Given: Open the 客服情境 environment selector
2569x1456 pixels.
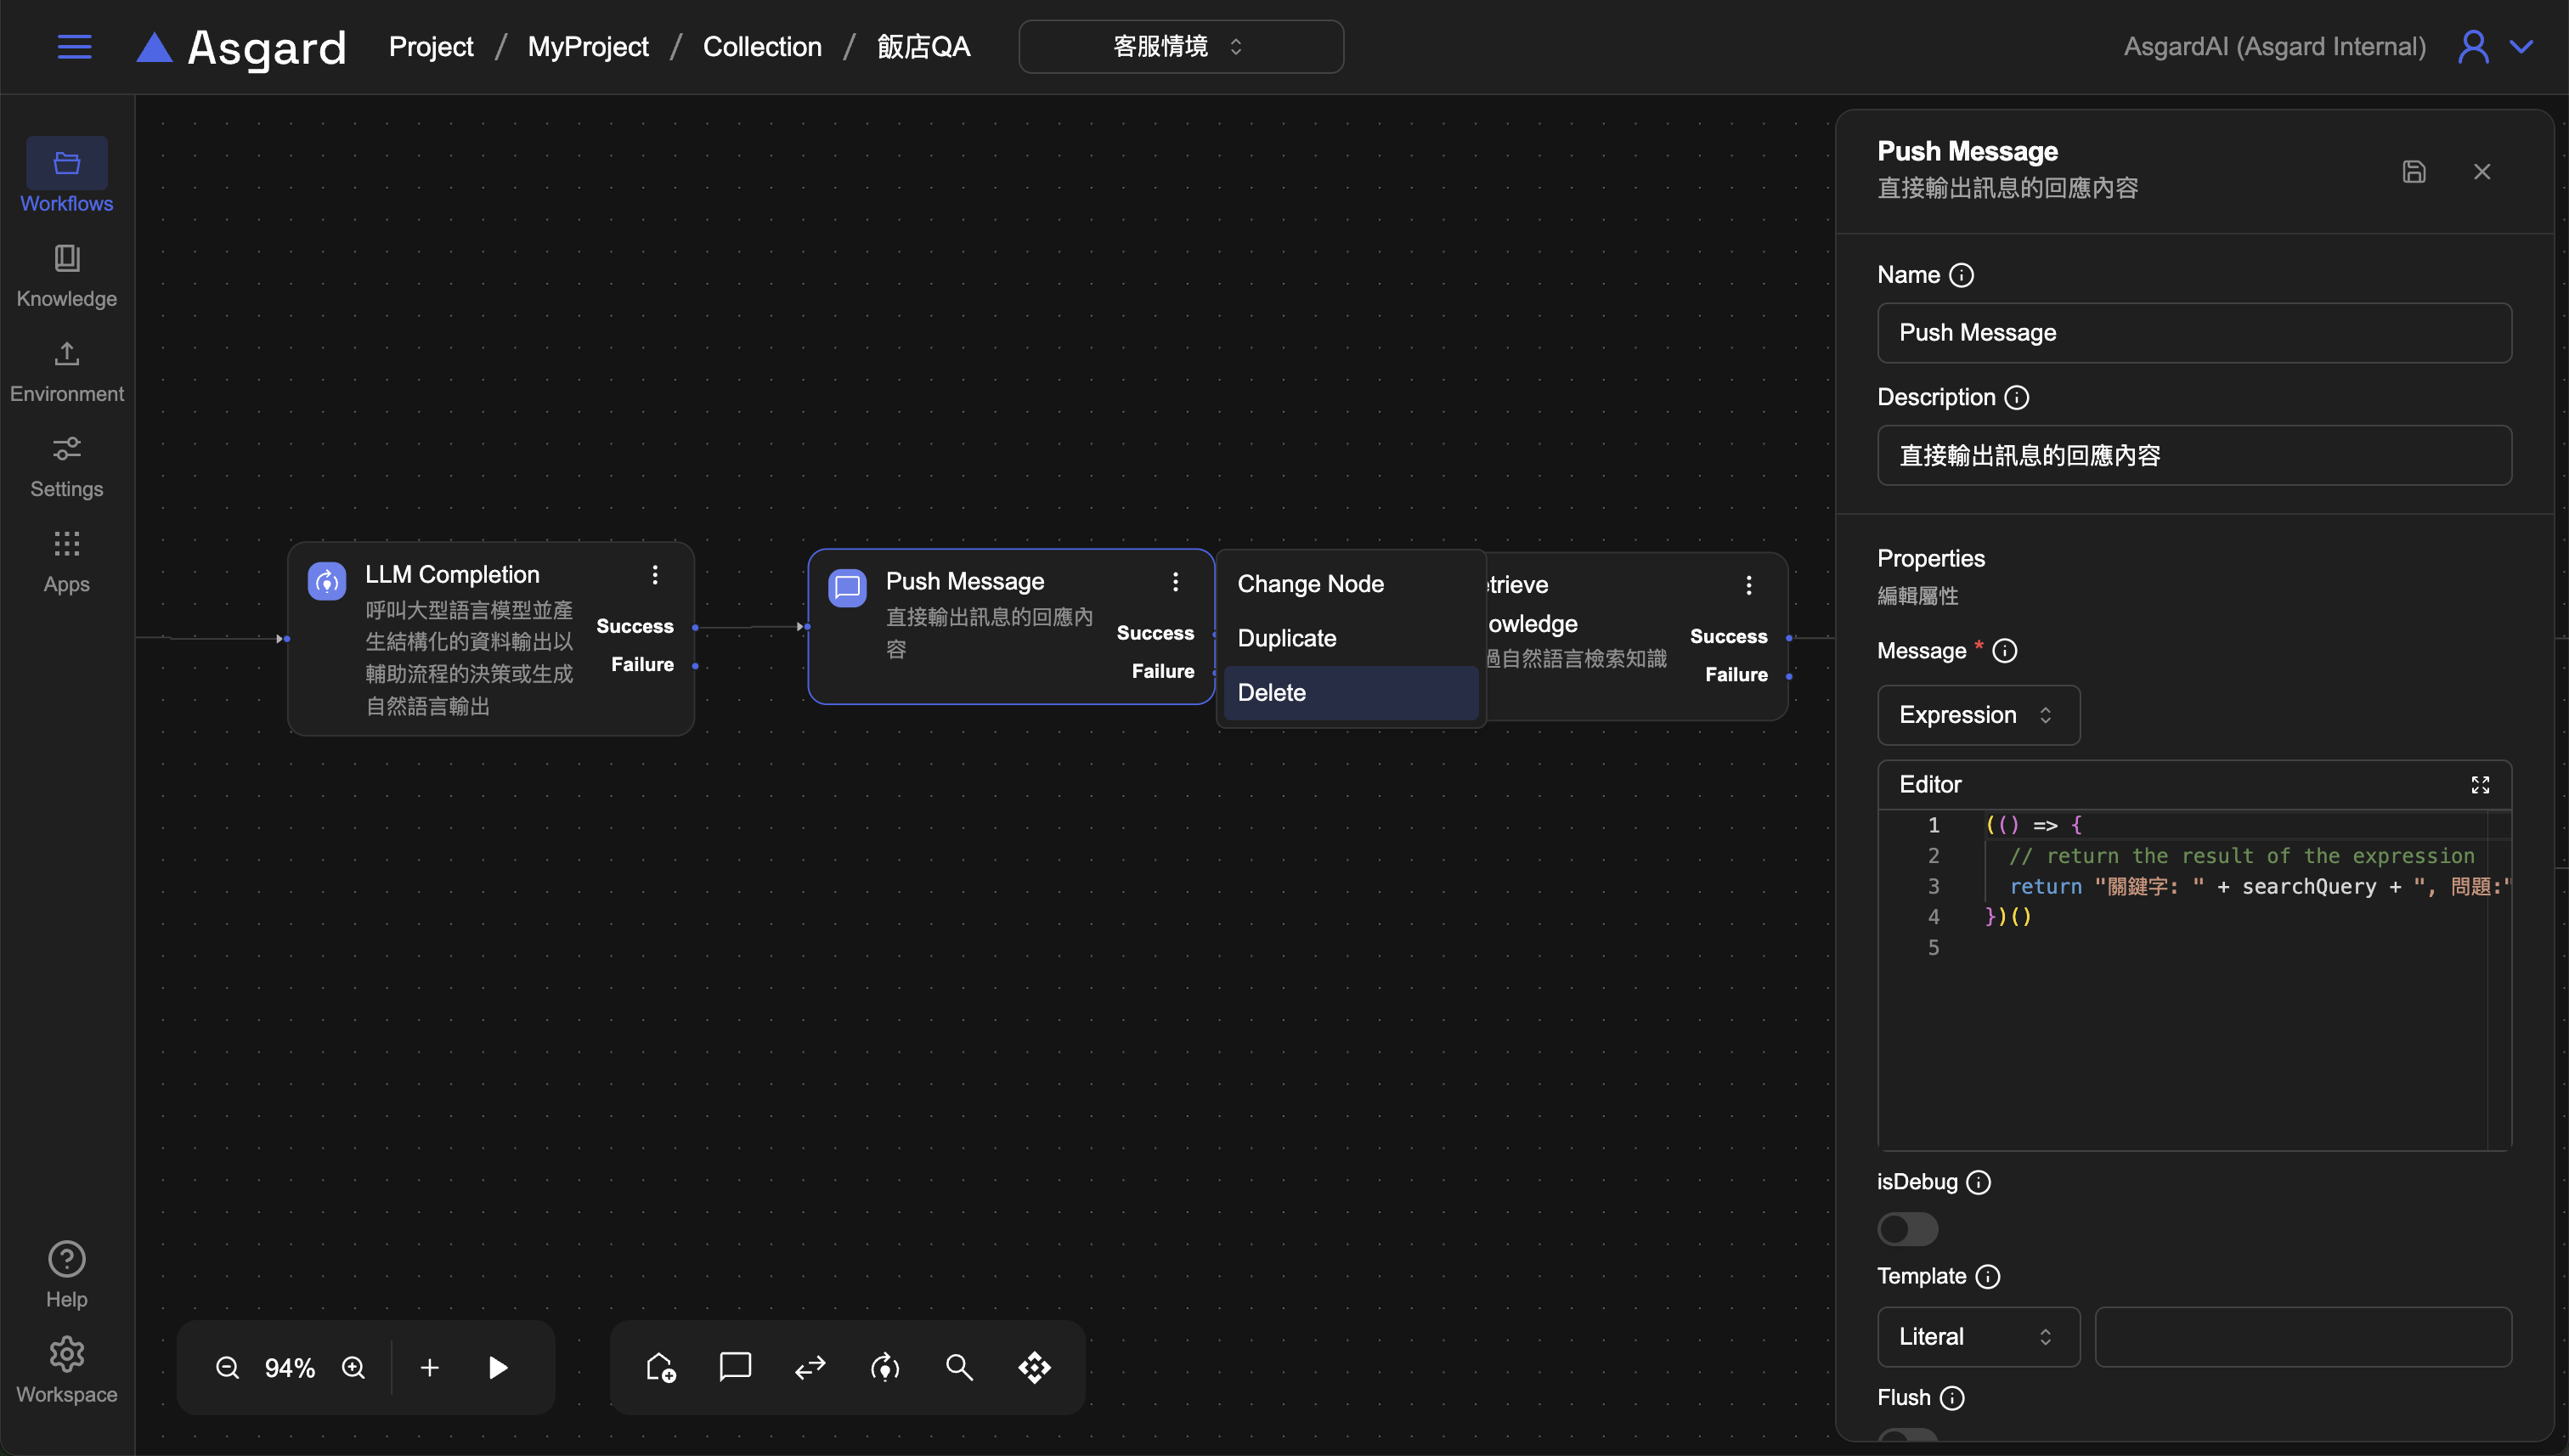Looking at the screenshot, I should pyautogui.click(x=1180, y=47).
